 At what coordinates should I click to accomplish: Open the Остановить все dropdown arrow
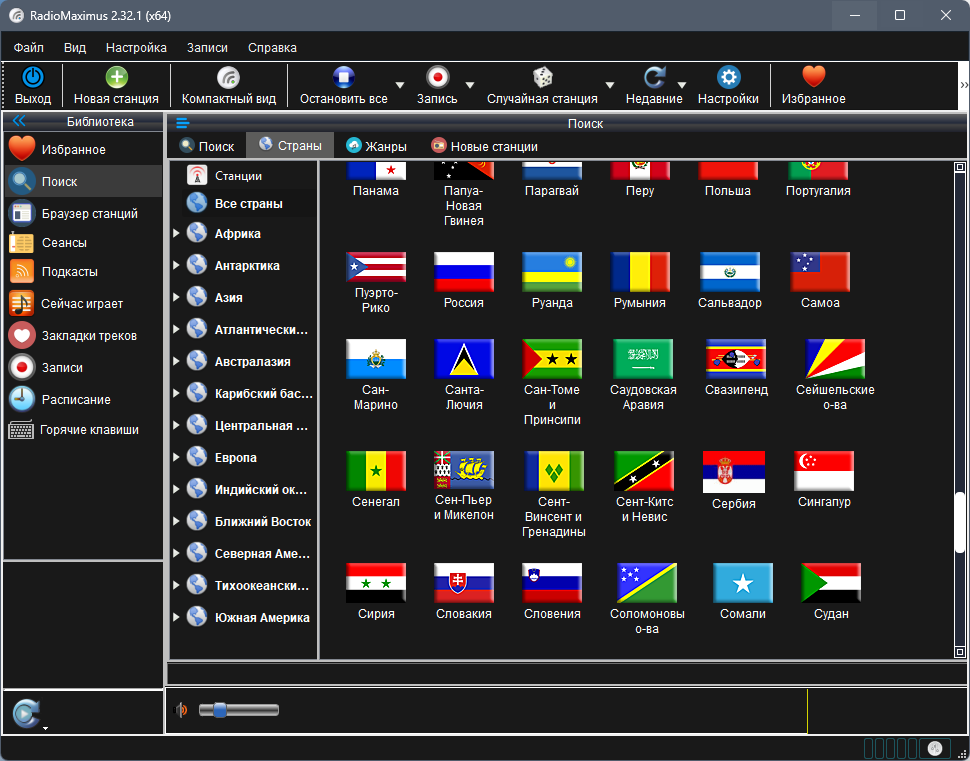coord(400,85)
